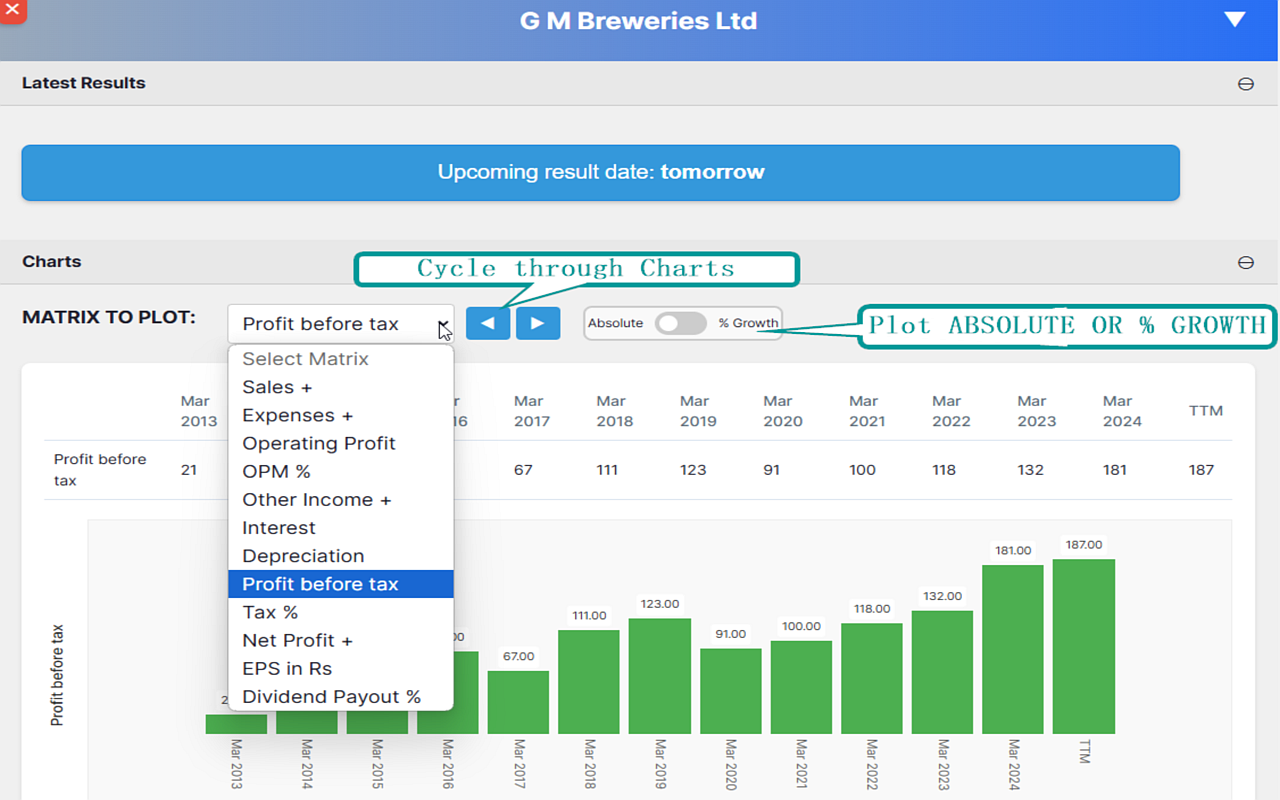Select Tax % matrix option

pyautogui.click(x=270, y=612)
